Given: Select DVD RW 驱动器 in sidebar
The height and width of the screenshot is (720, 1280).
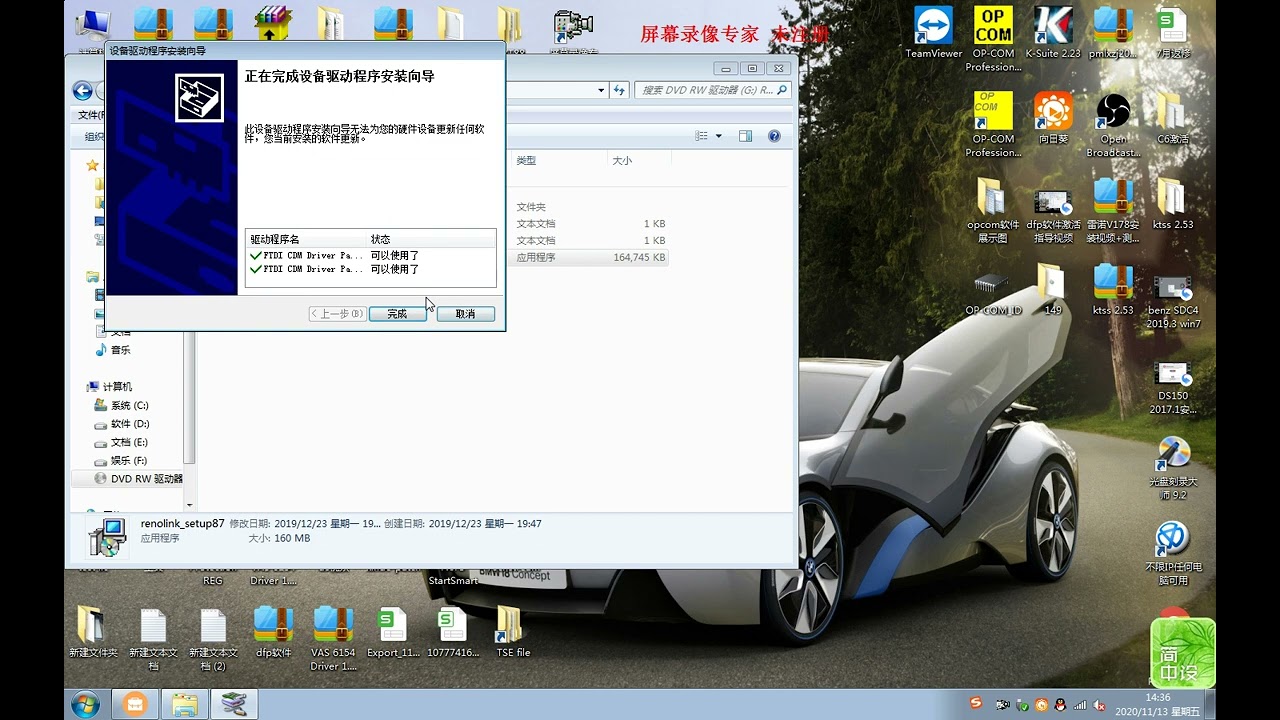Looking at the screenshot, I should click(x=138, y=479).
